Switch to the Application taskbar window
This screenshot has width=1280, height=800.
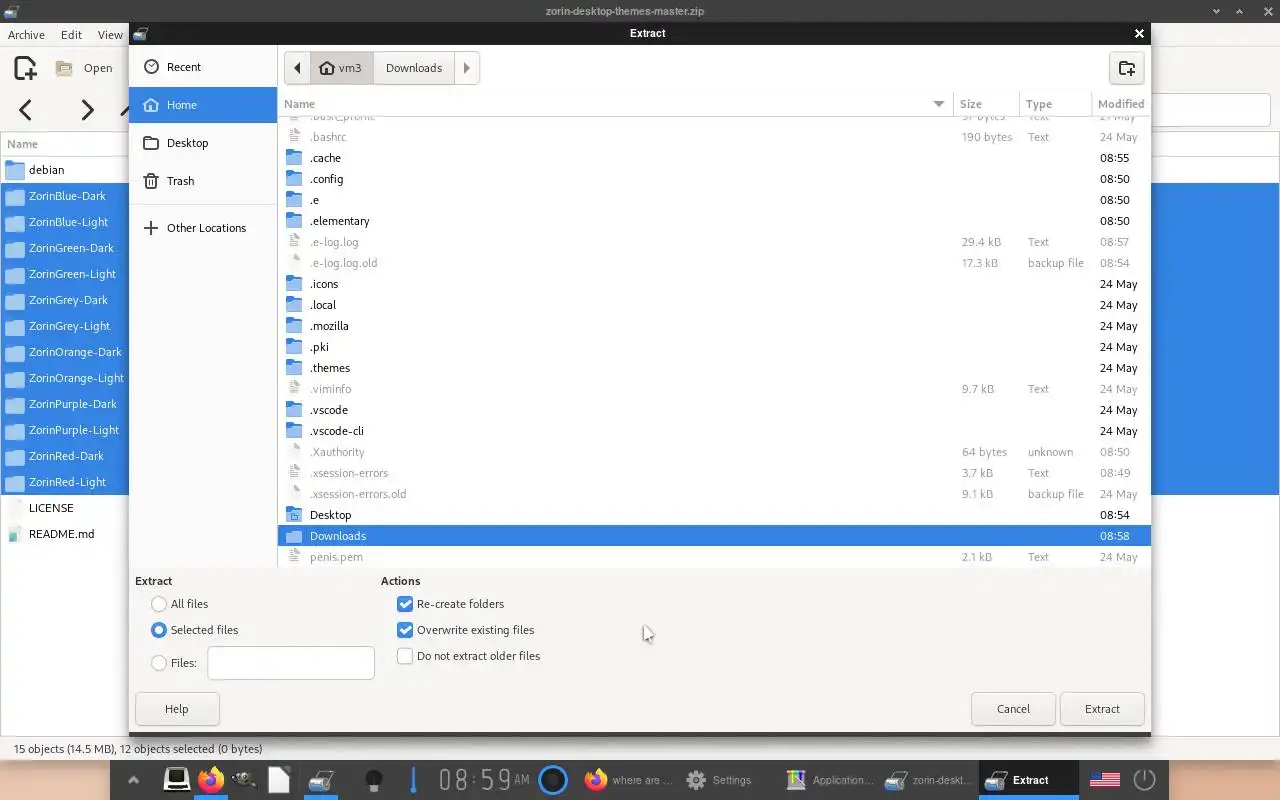[830, 780]
